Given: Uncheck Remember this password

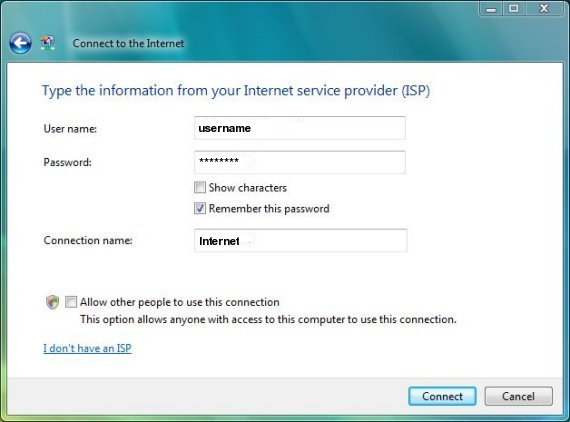Looking at the screenshot, I should coord(200,208).
